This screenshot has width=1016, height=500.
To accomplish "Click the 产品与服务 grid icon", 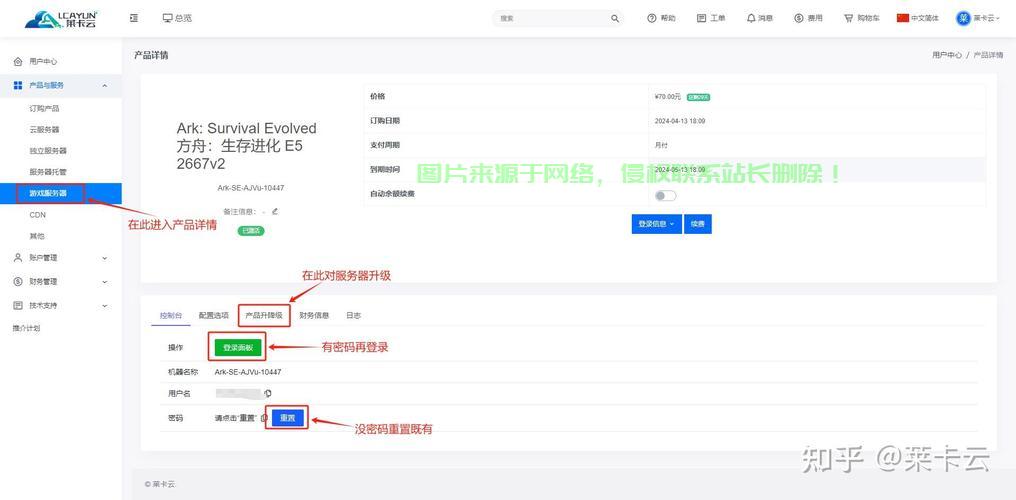I will [x=18, y=85].
